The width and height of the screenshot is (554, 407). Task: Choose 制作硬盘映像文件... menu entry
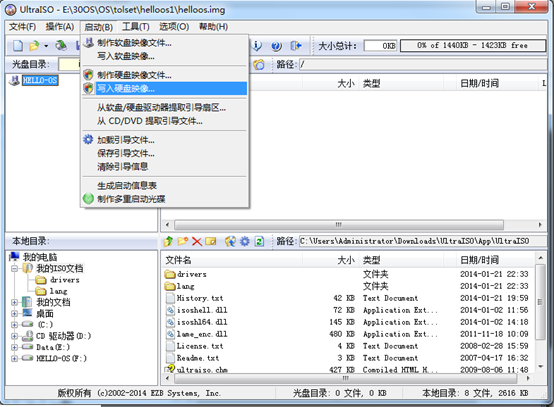pos(165,75)
